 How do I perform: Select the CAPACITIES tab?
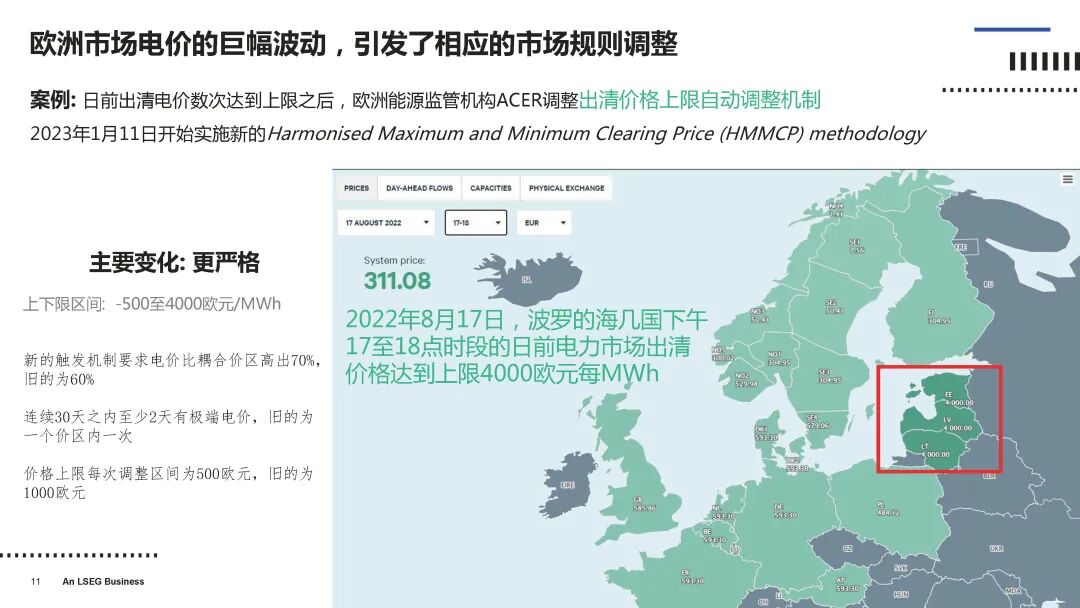click(491, 188)
